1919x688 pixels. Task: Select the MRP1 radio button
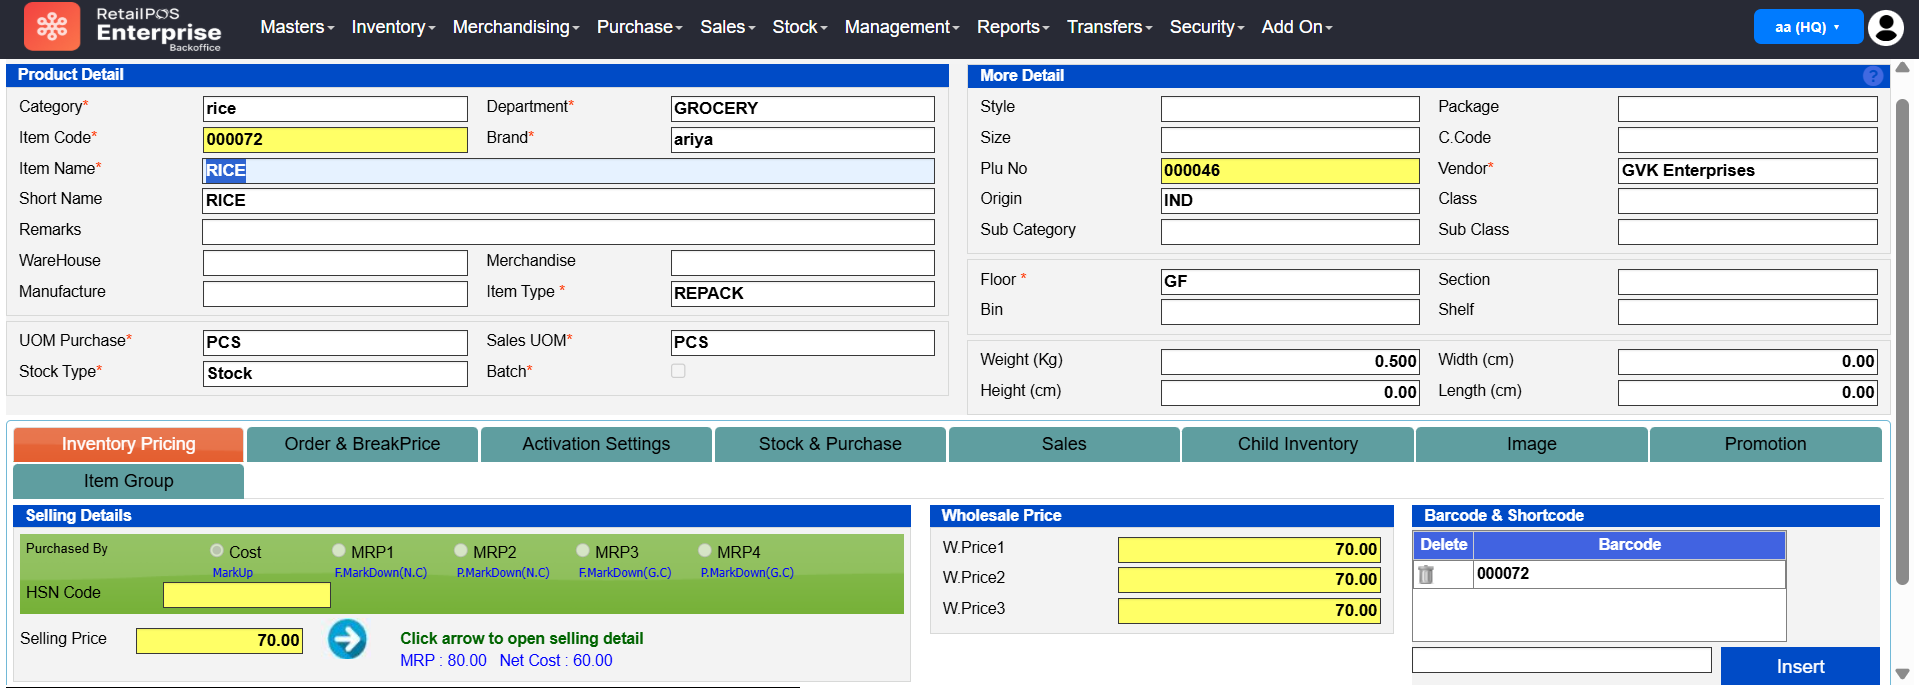[339, 551]
